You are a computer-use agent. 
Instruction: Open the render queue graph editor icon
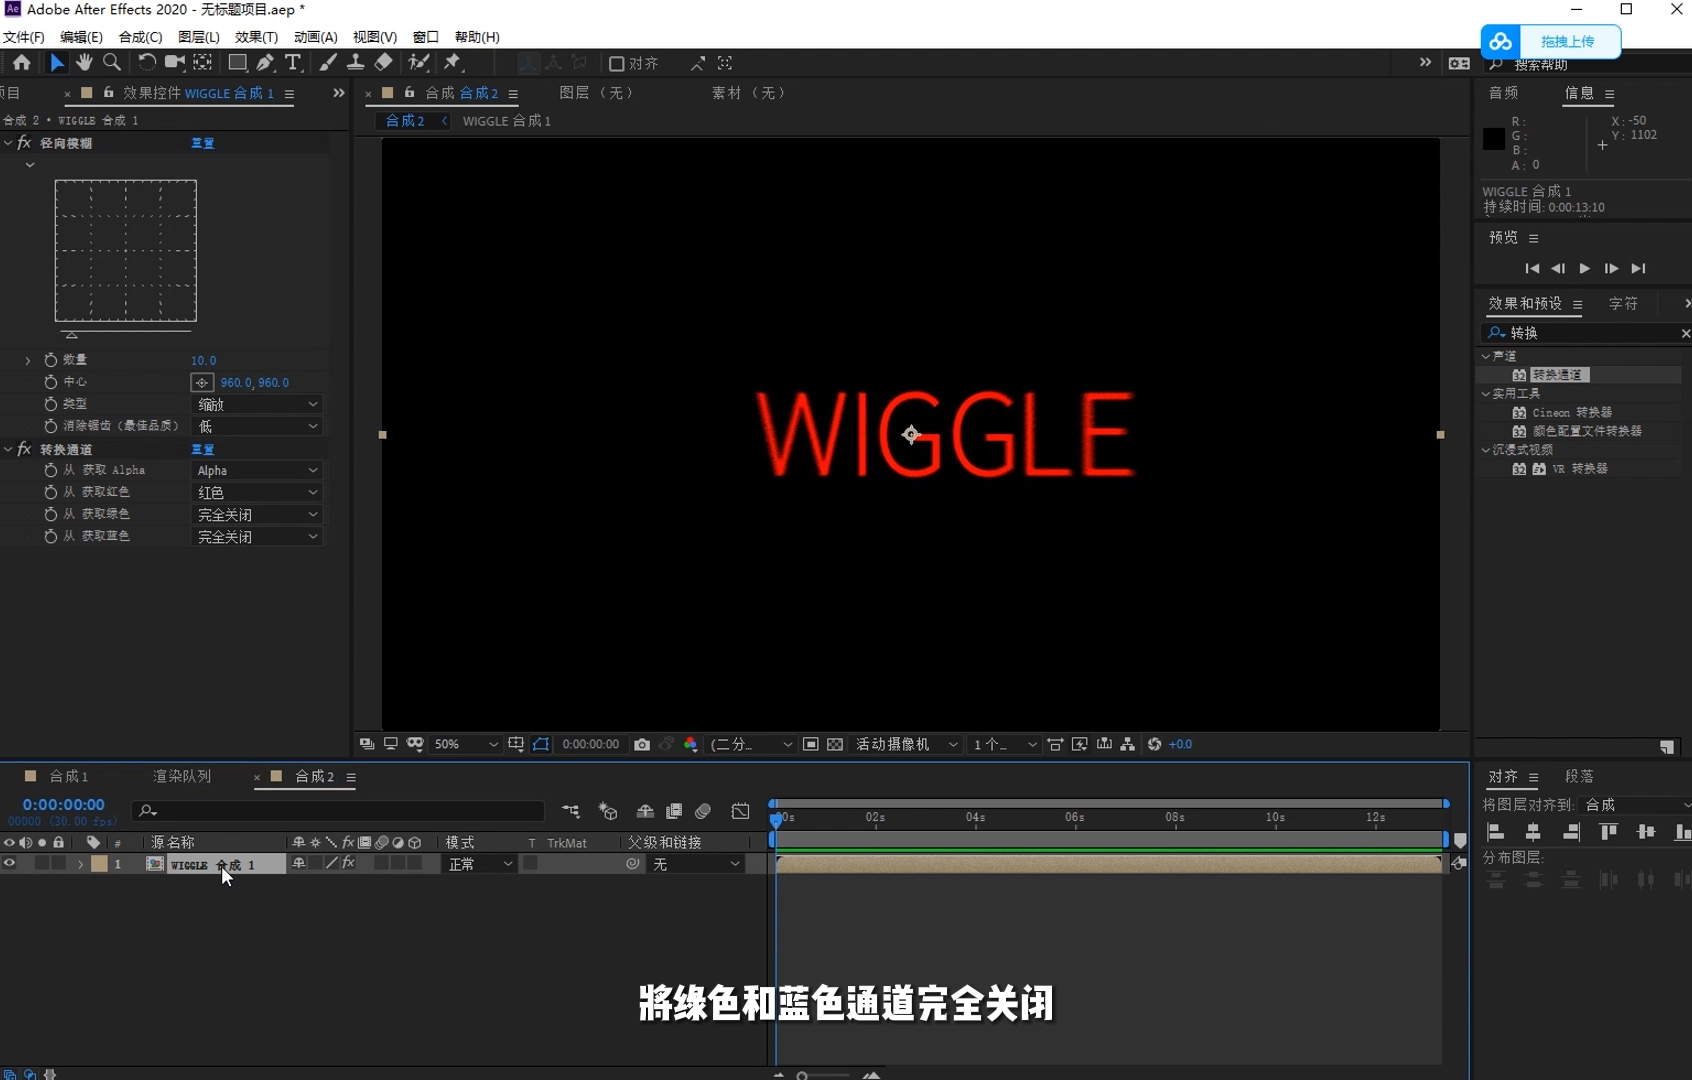[x=742, y=812]
